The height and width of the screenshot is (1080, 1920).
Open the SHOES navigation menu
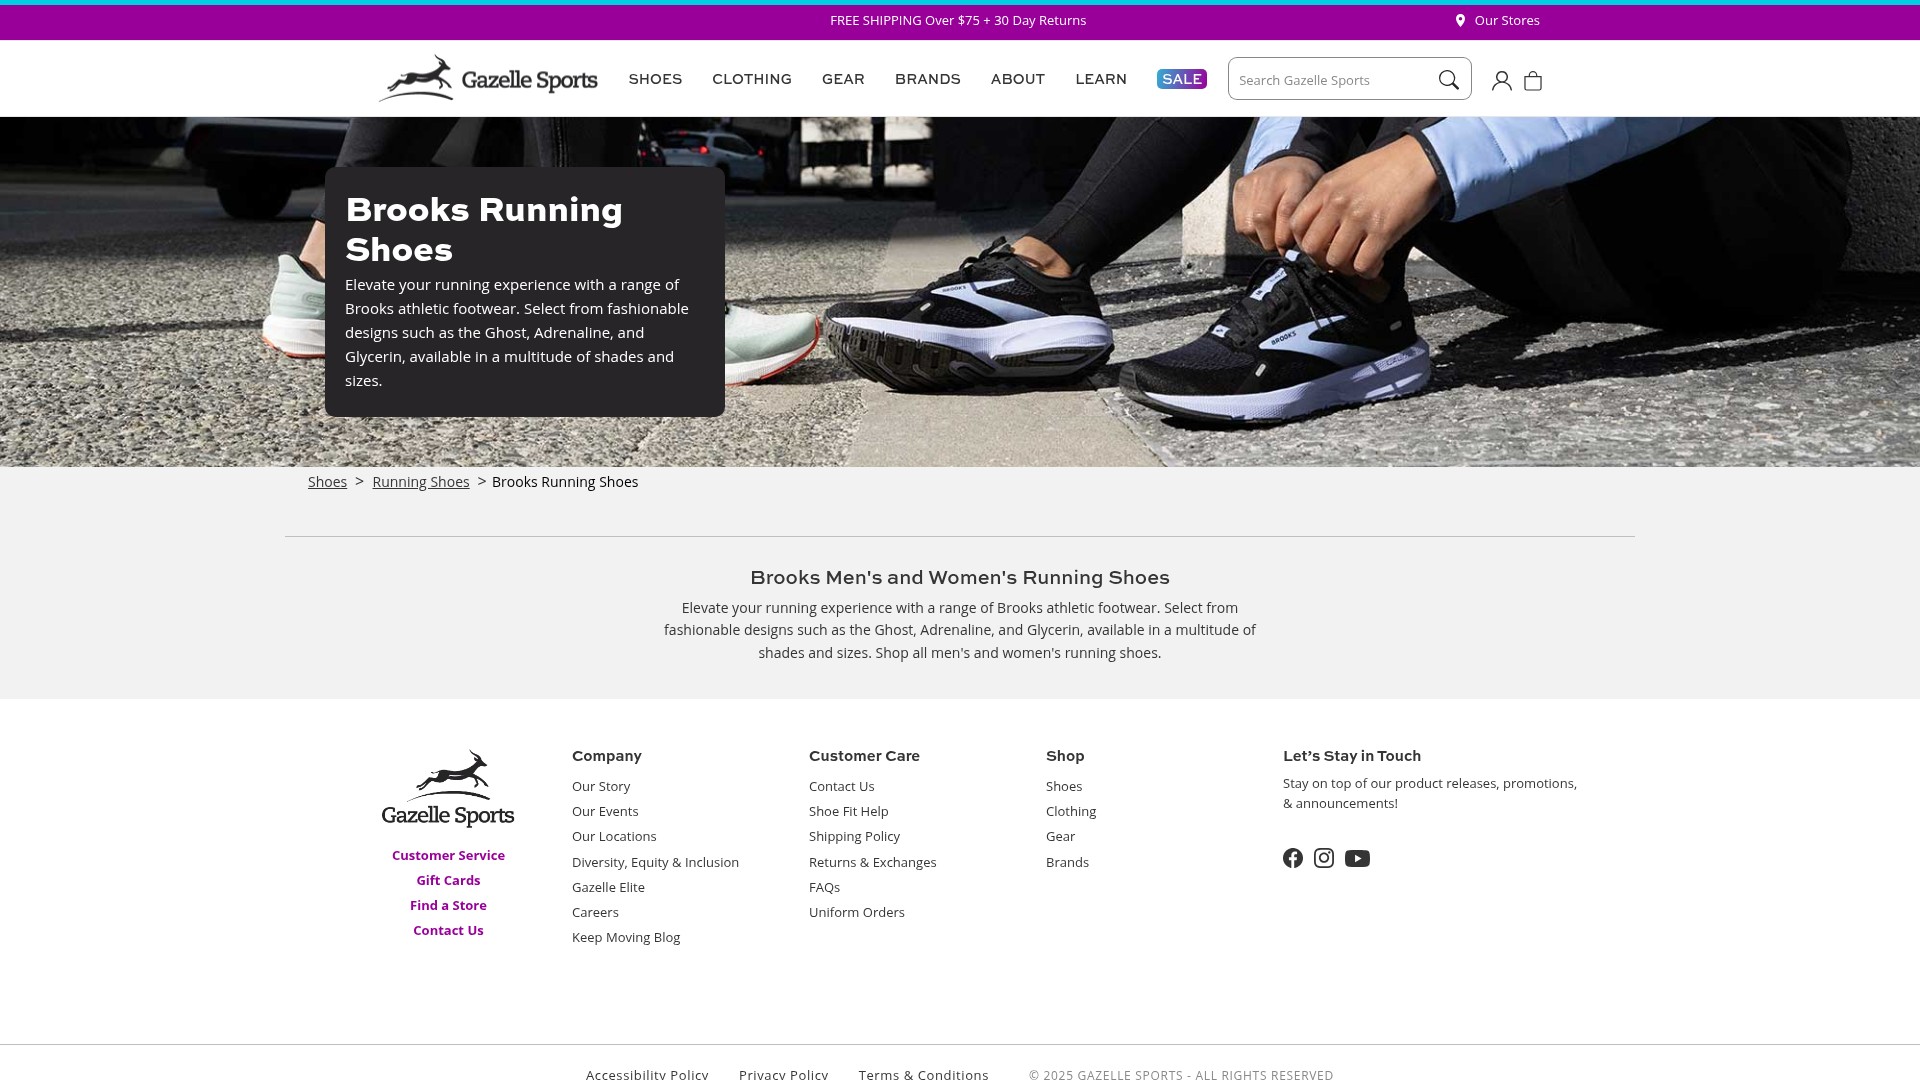655,79
